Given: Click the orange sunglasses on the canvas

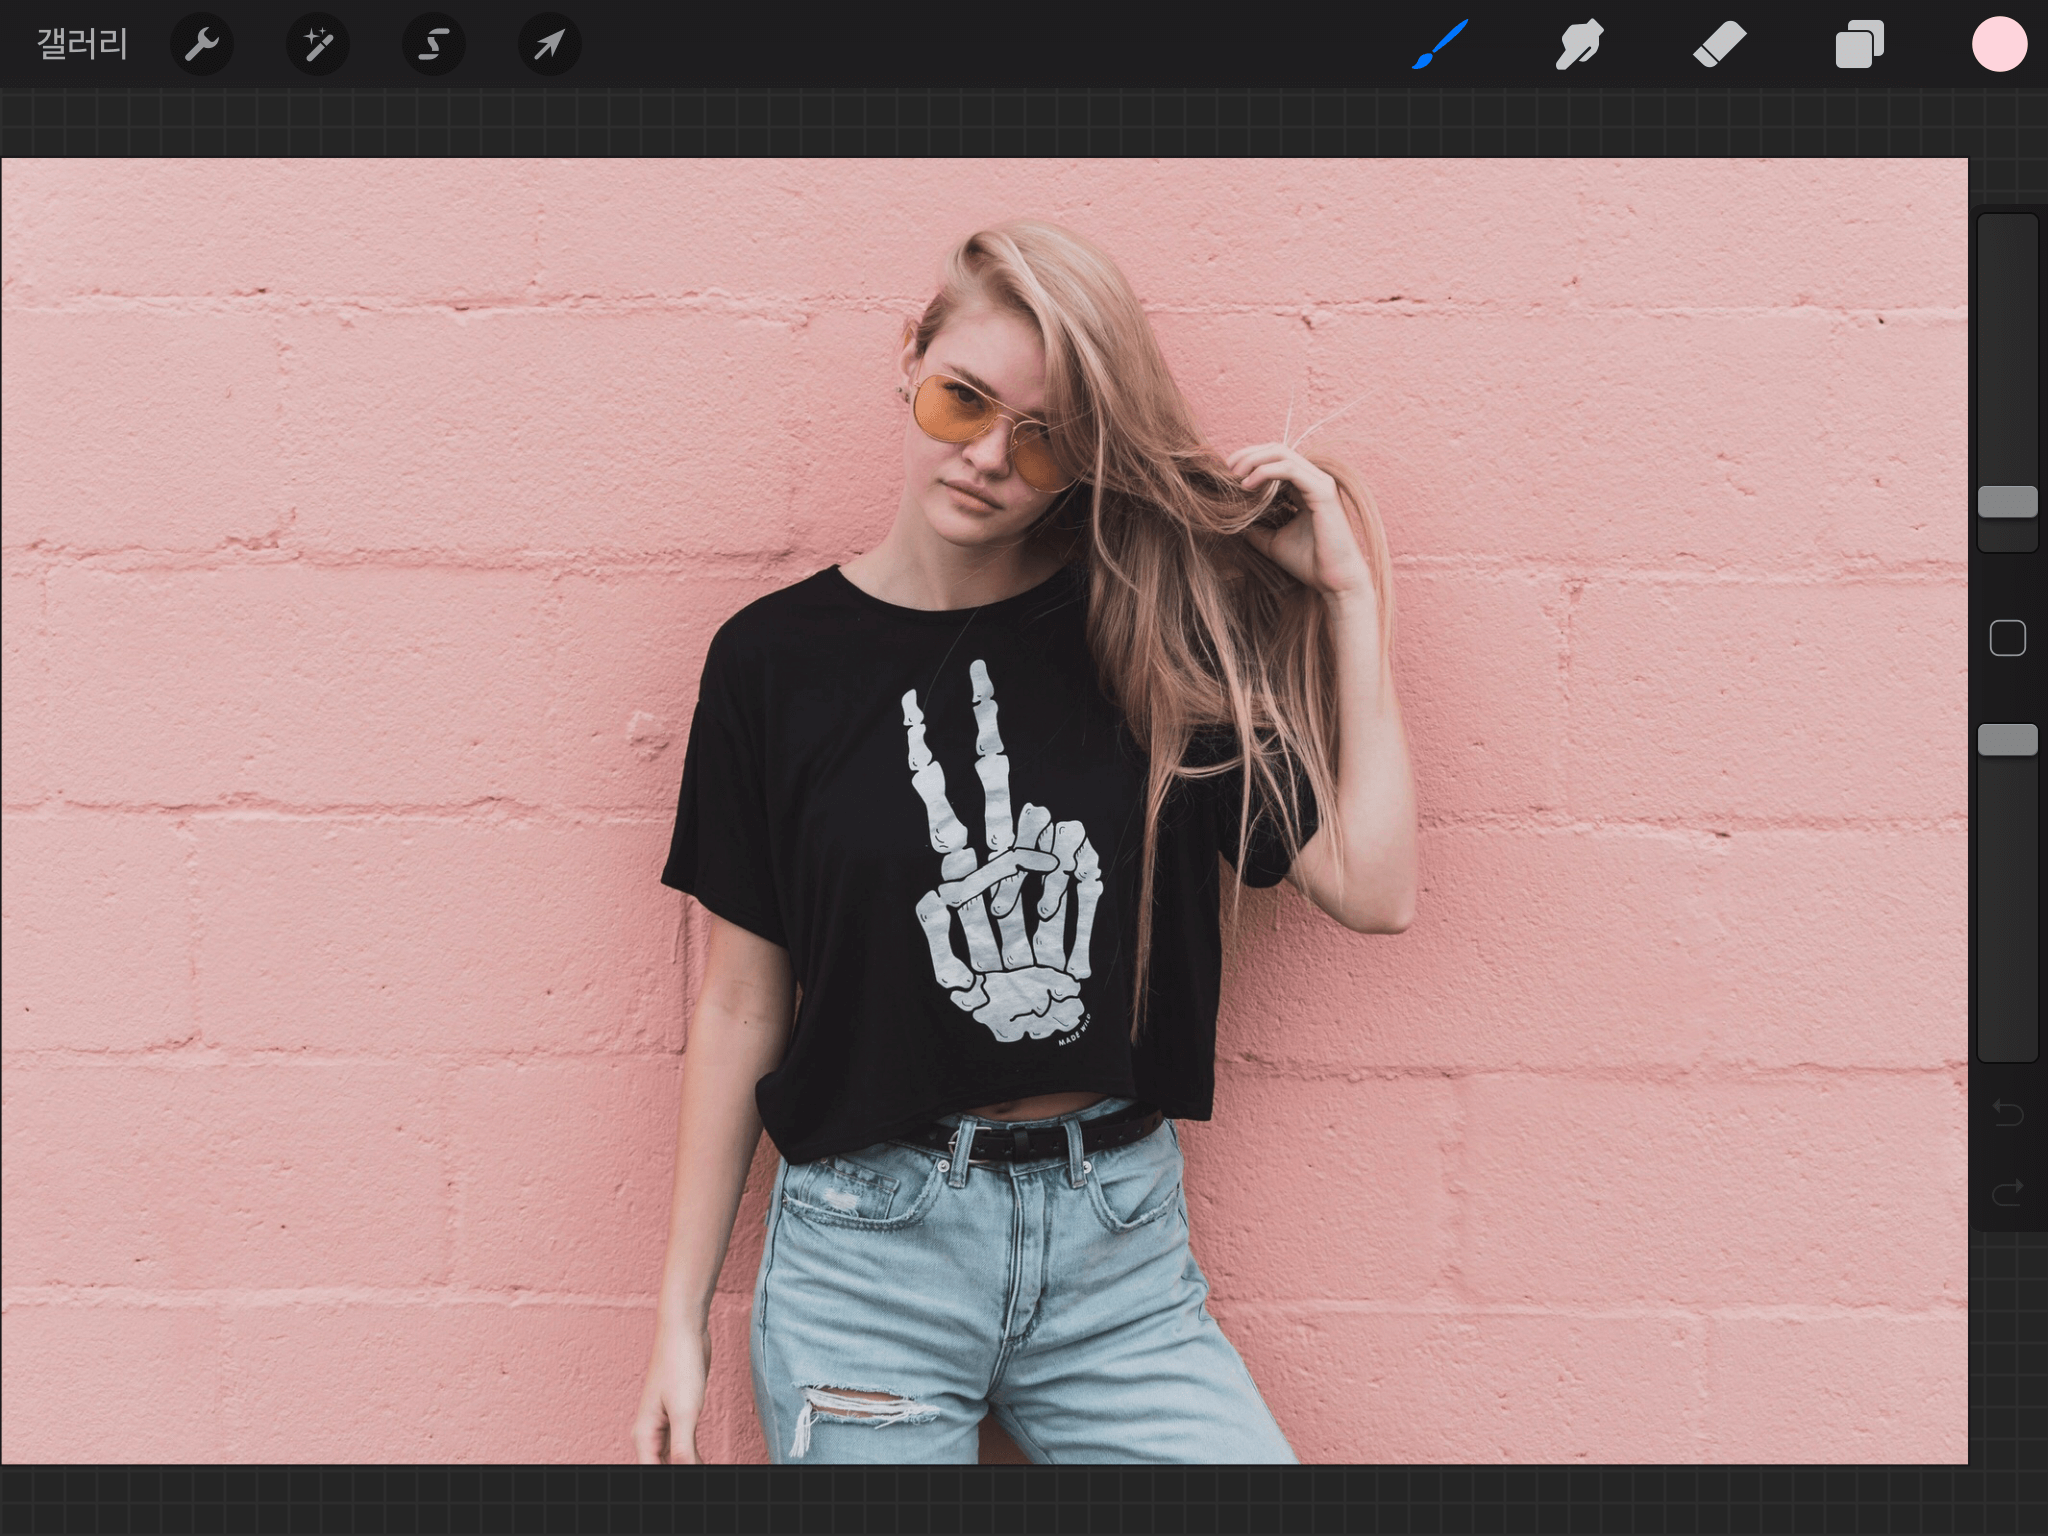Looking at the screenshot, I should 955,410.
